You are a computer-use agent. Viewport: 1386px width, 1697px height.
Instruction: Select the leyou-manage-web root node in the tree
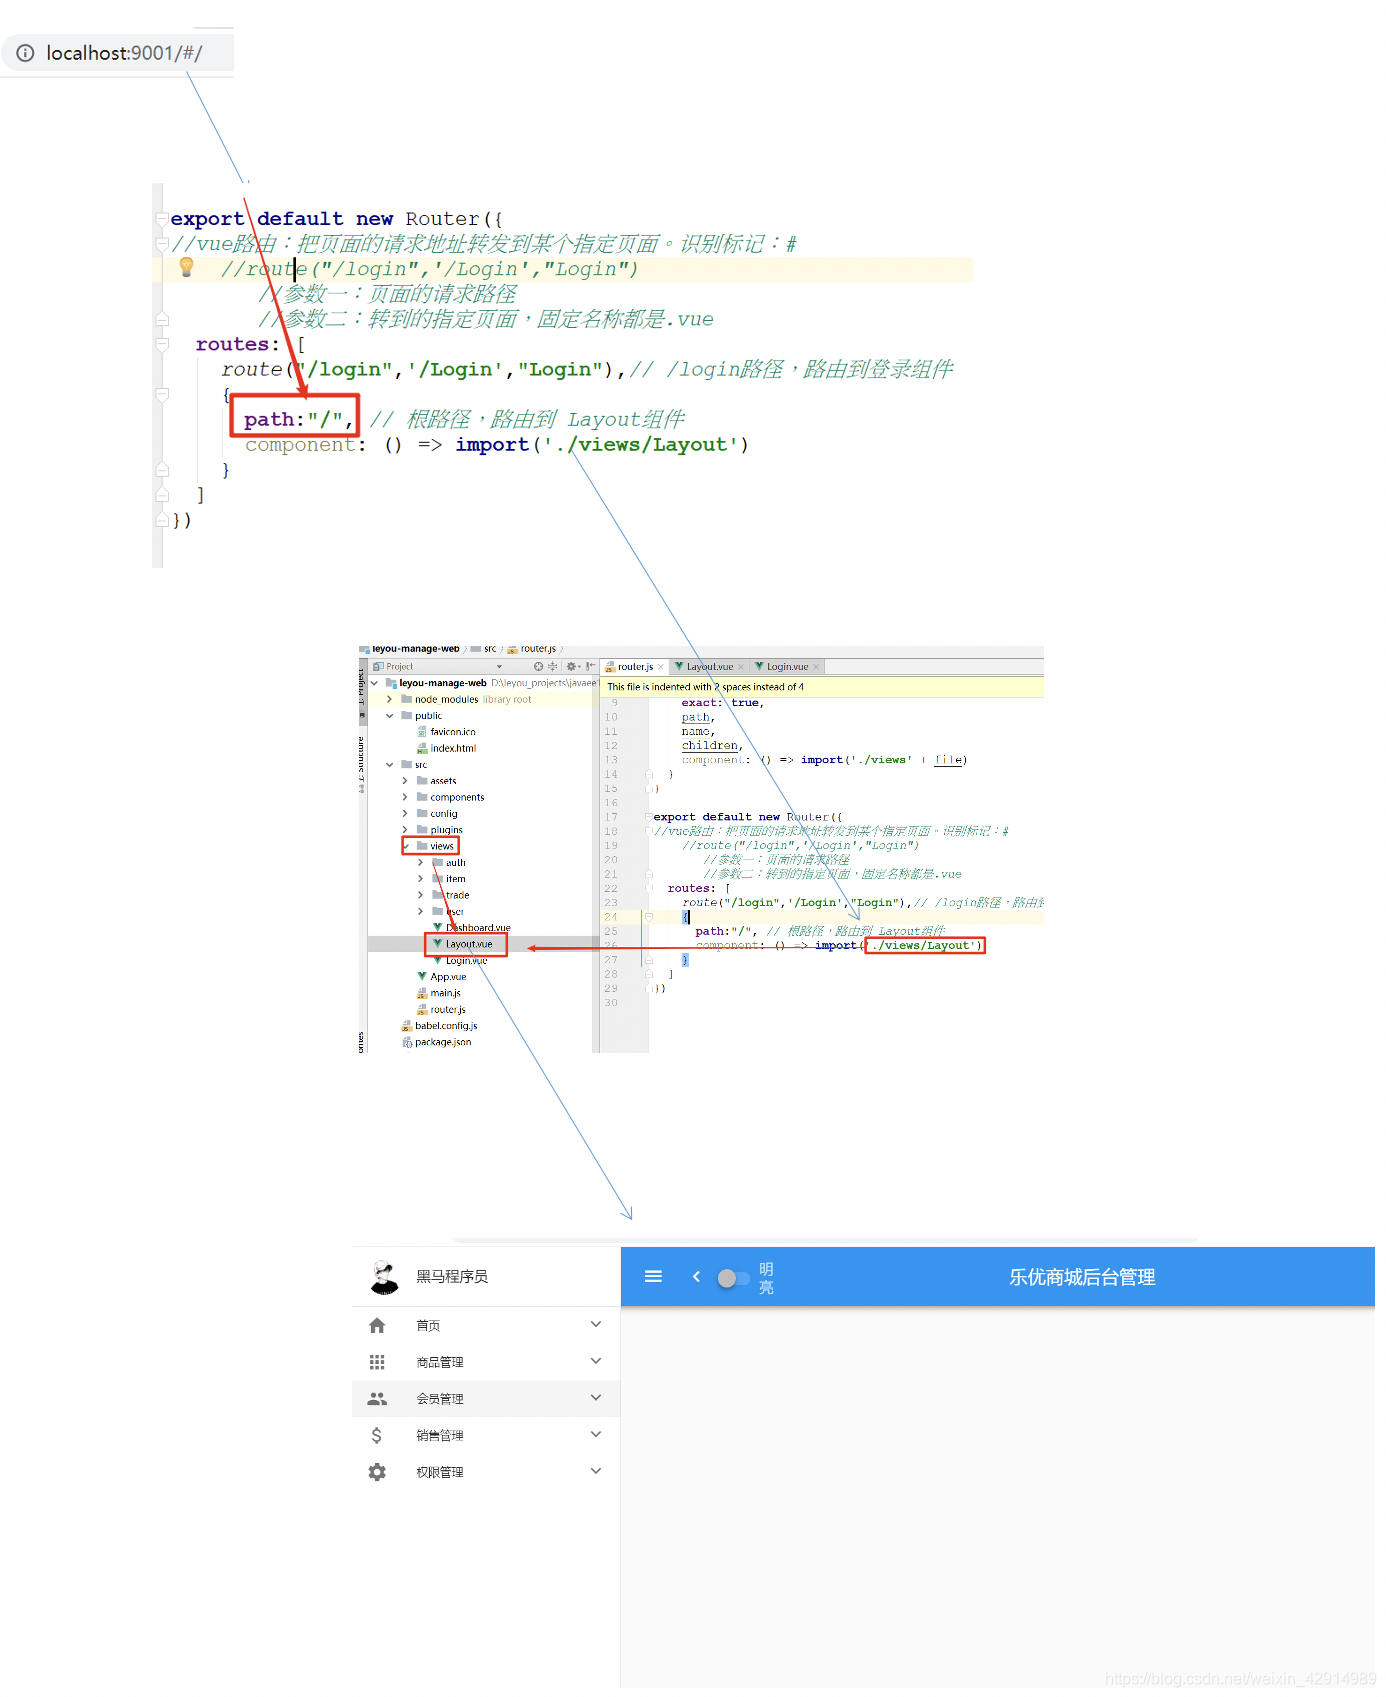tap(442, 683)
